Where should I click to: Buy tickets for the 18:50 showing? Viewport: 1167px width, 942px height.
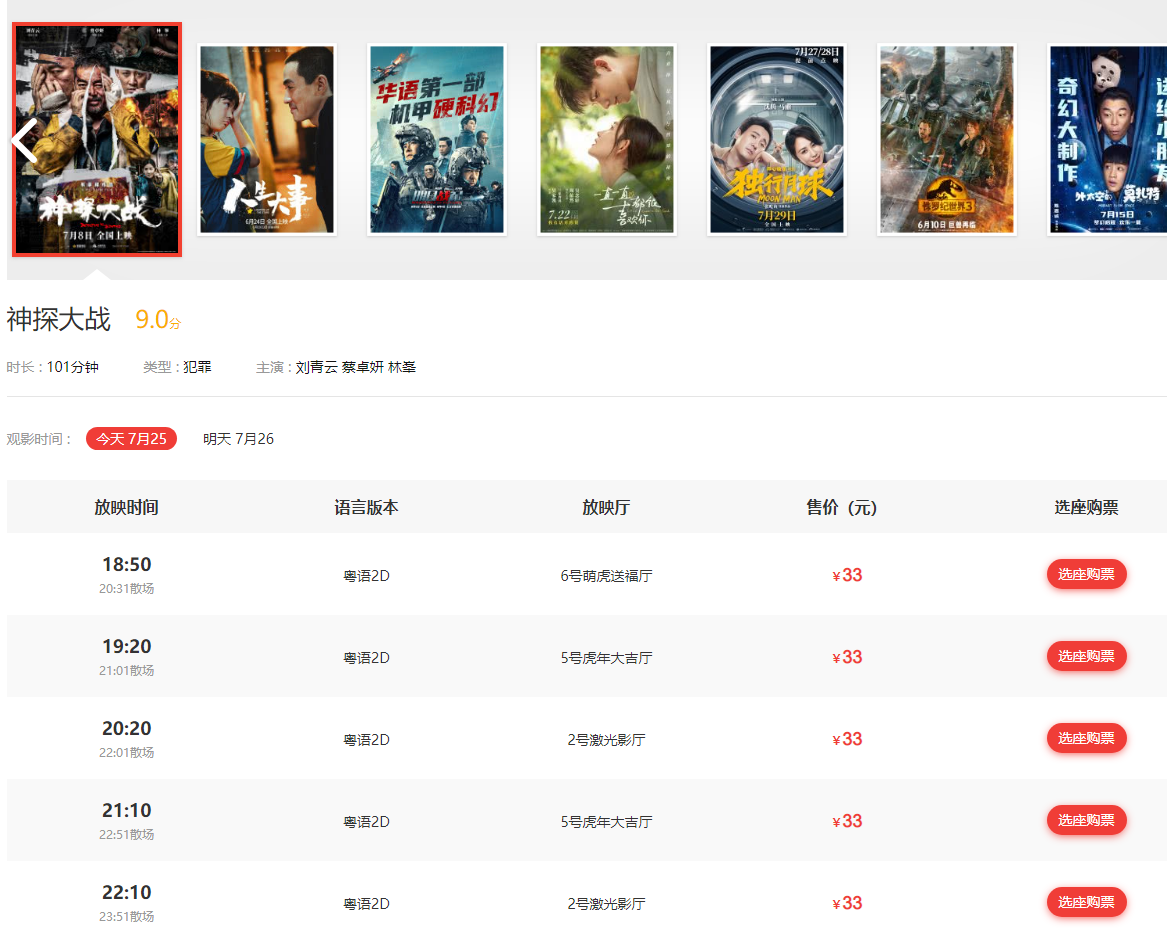(x=1086, y=574)
